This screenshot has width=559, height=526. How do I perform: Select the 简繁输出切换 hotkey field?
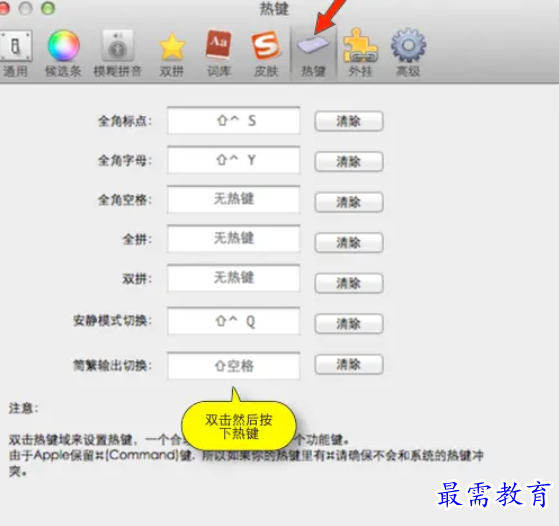click(x=234, y=366)
